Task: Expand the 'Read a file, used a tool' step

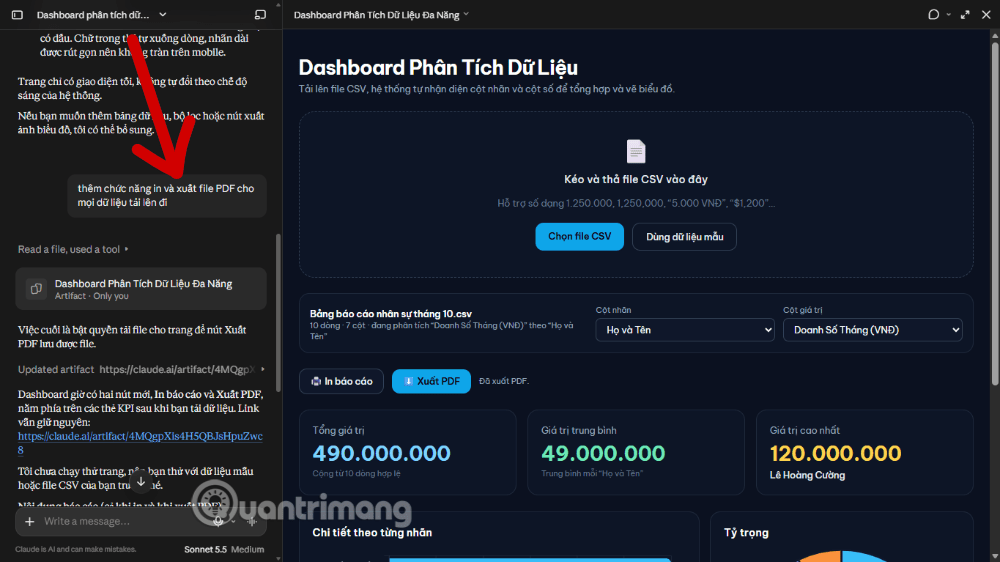Action: (x=73, y=249)
